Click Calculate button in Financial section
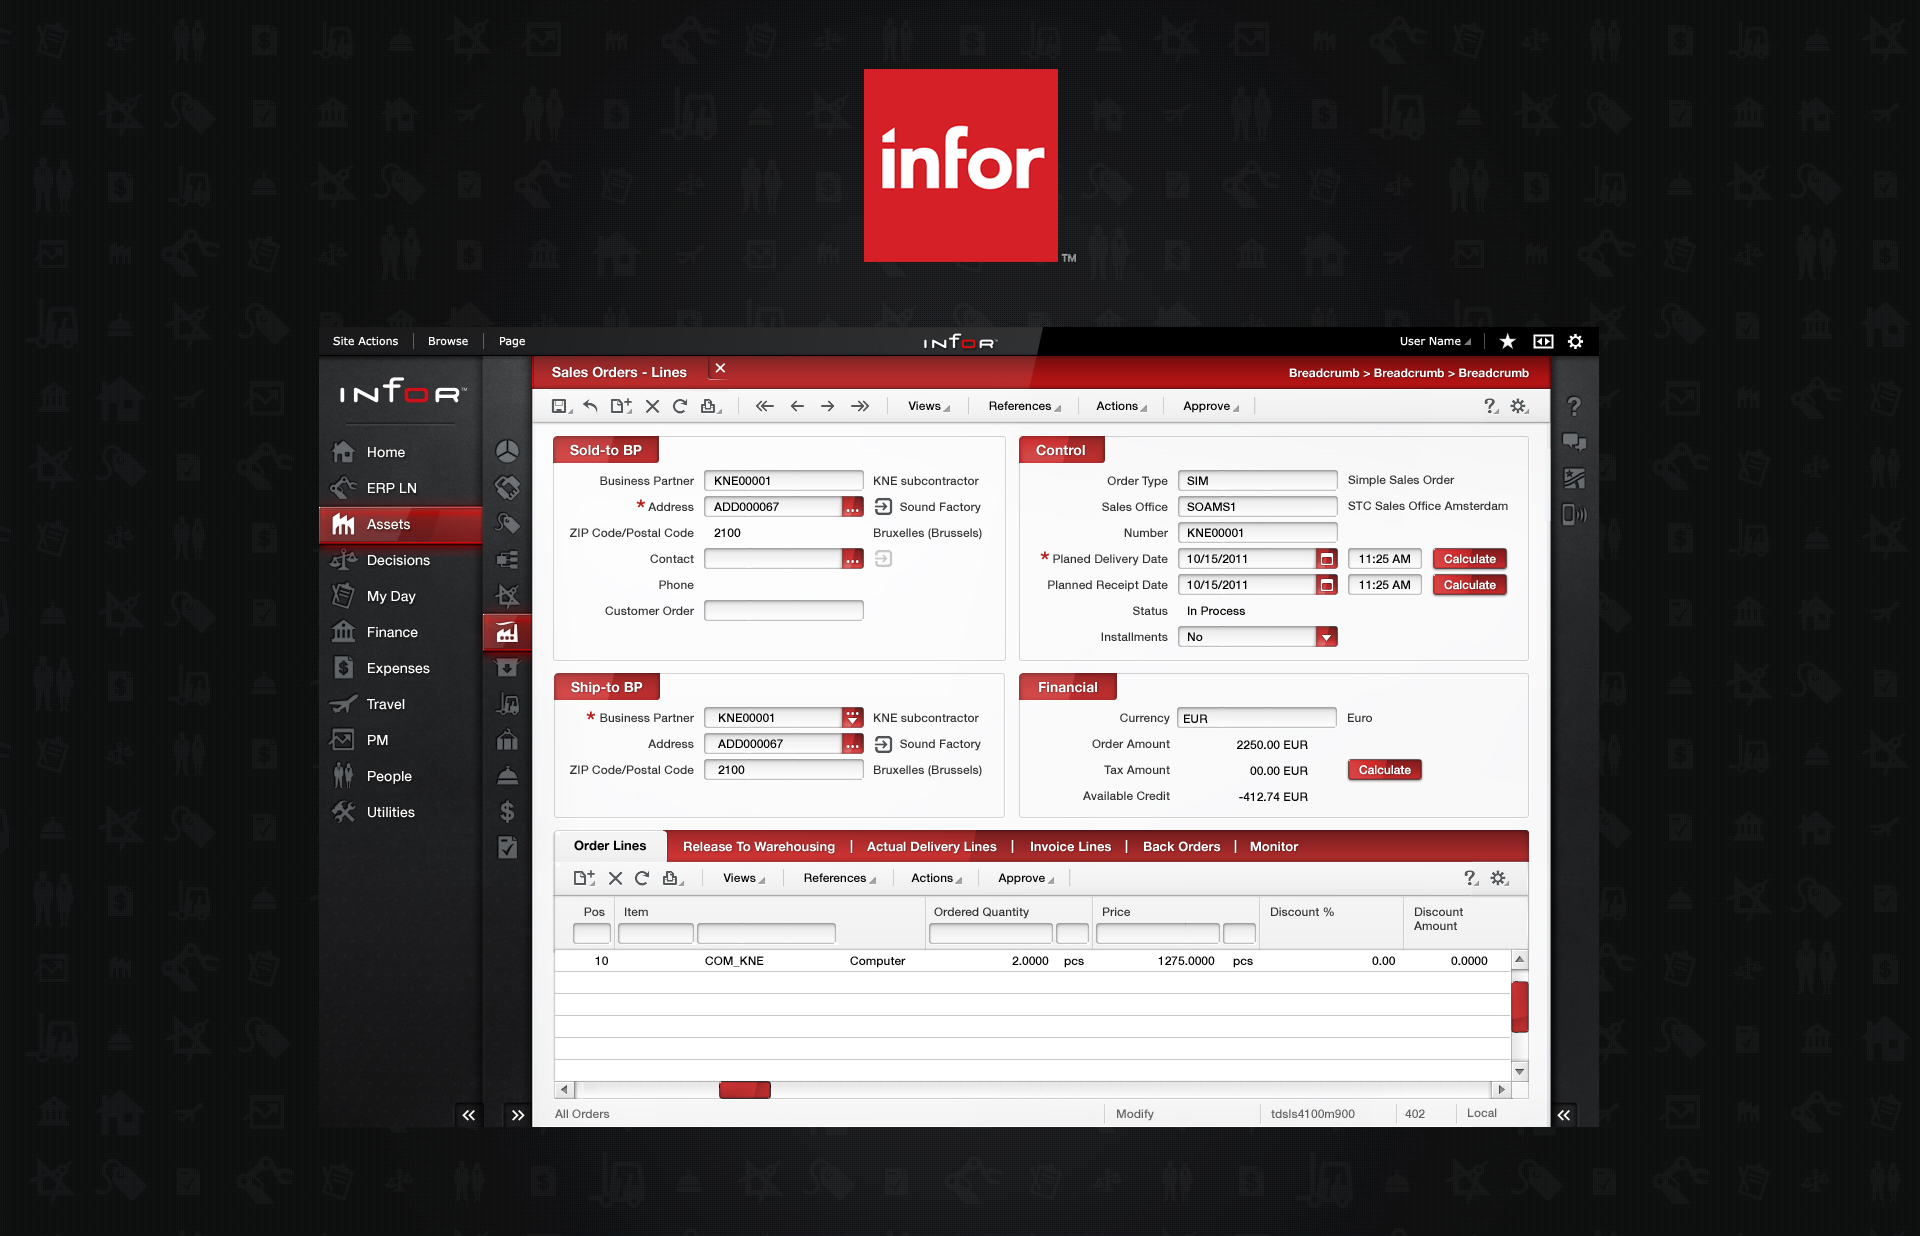1920x1236 pixels. [1385, 770]
